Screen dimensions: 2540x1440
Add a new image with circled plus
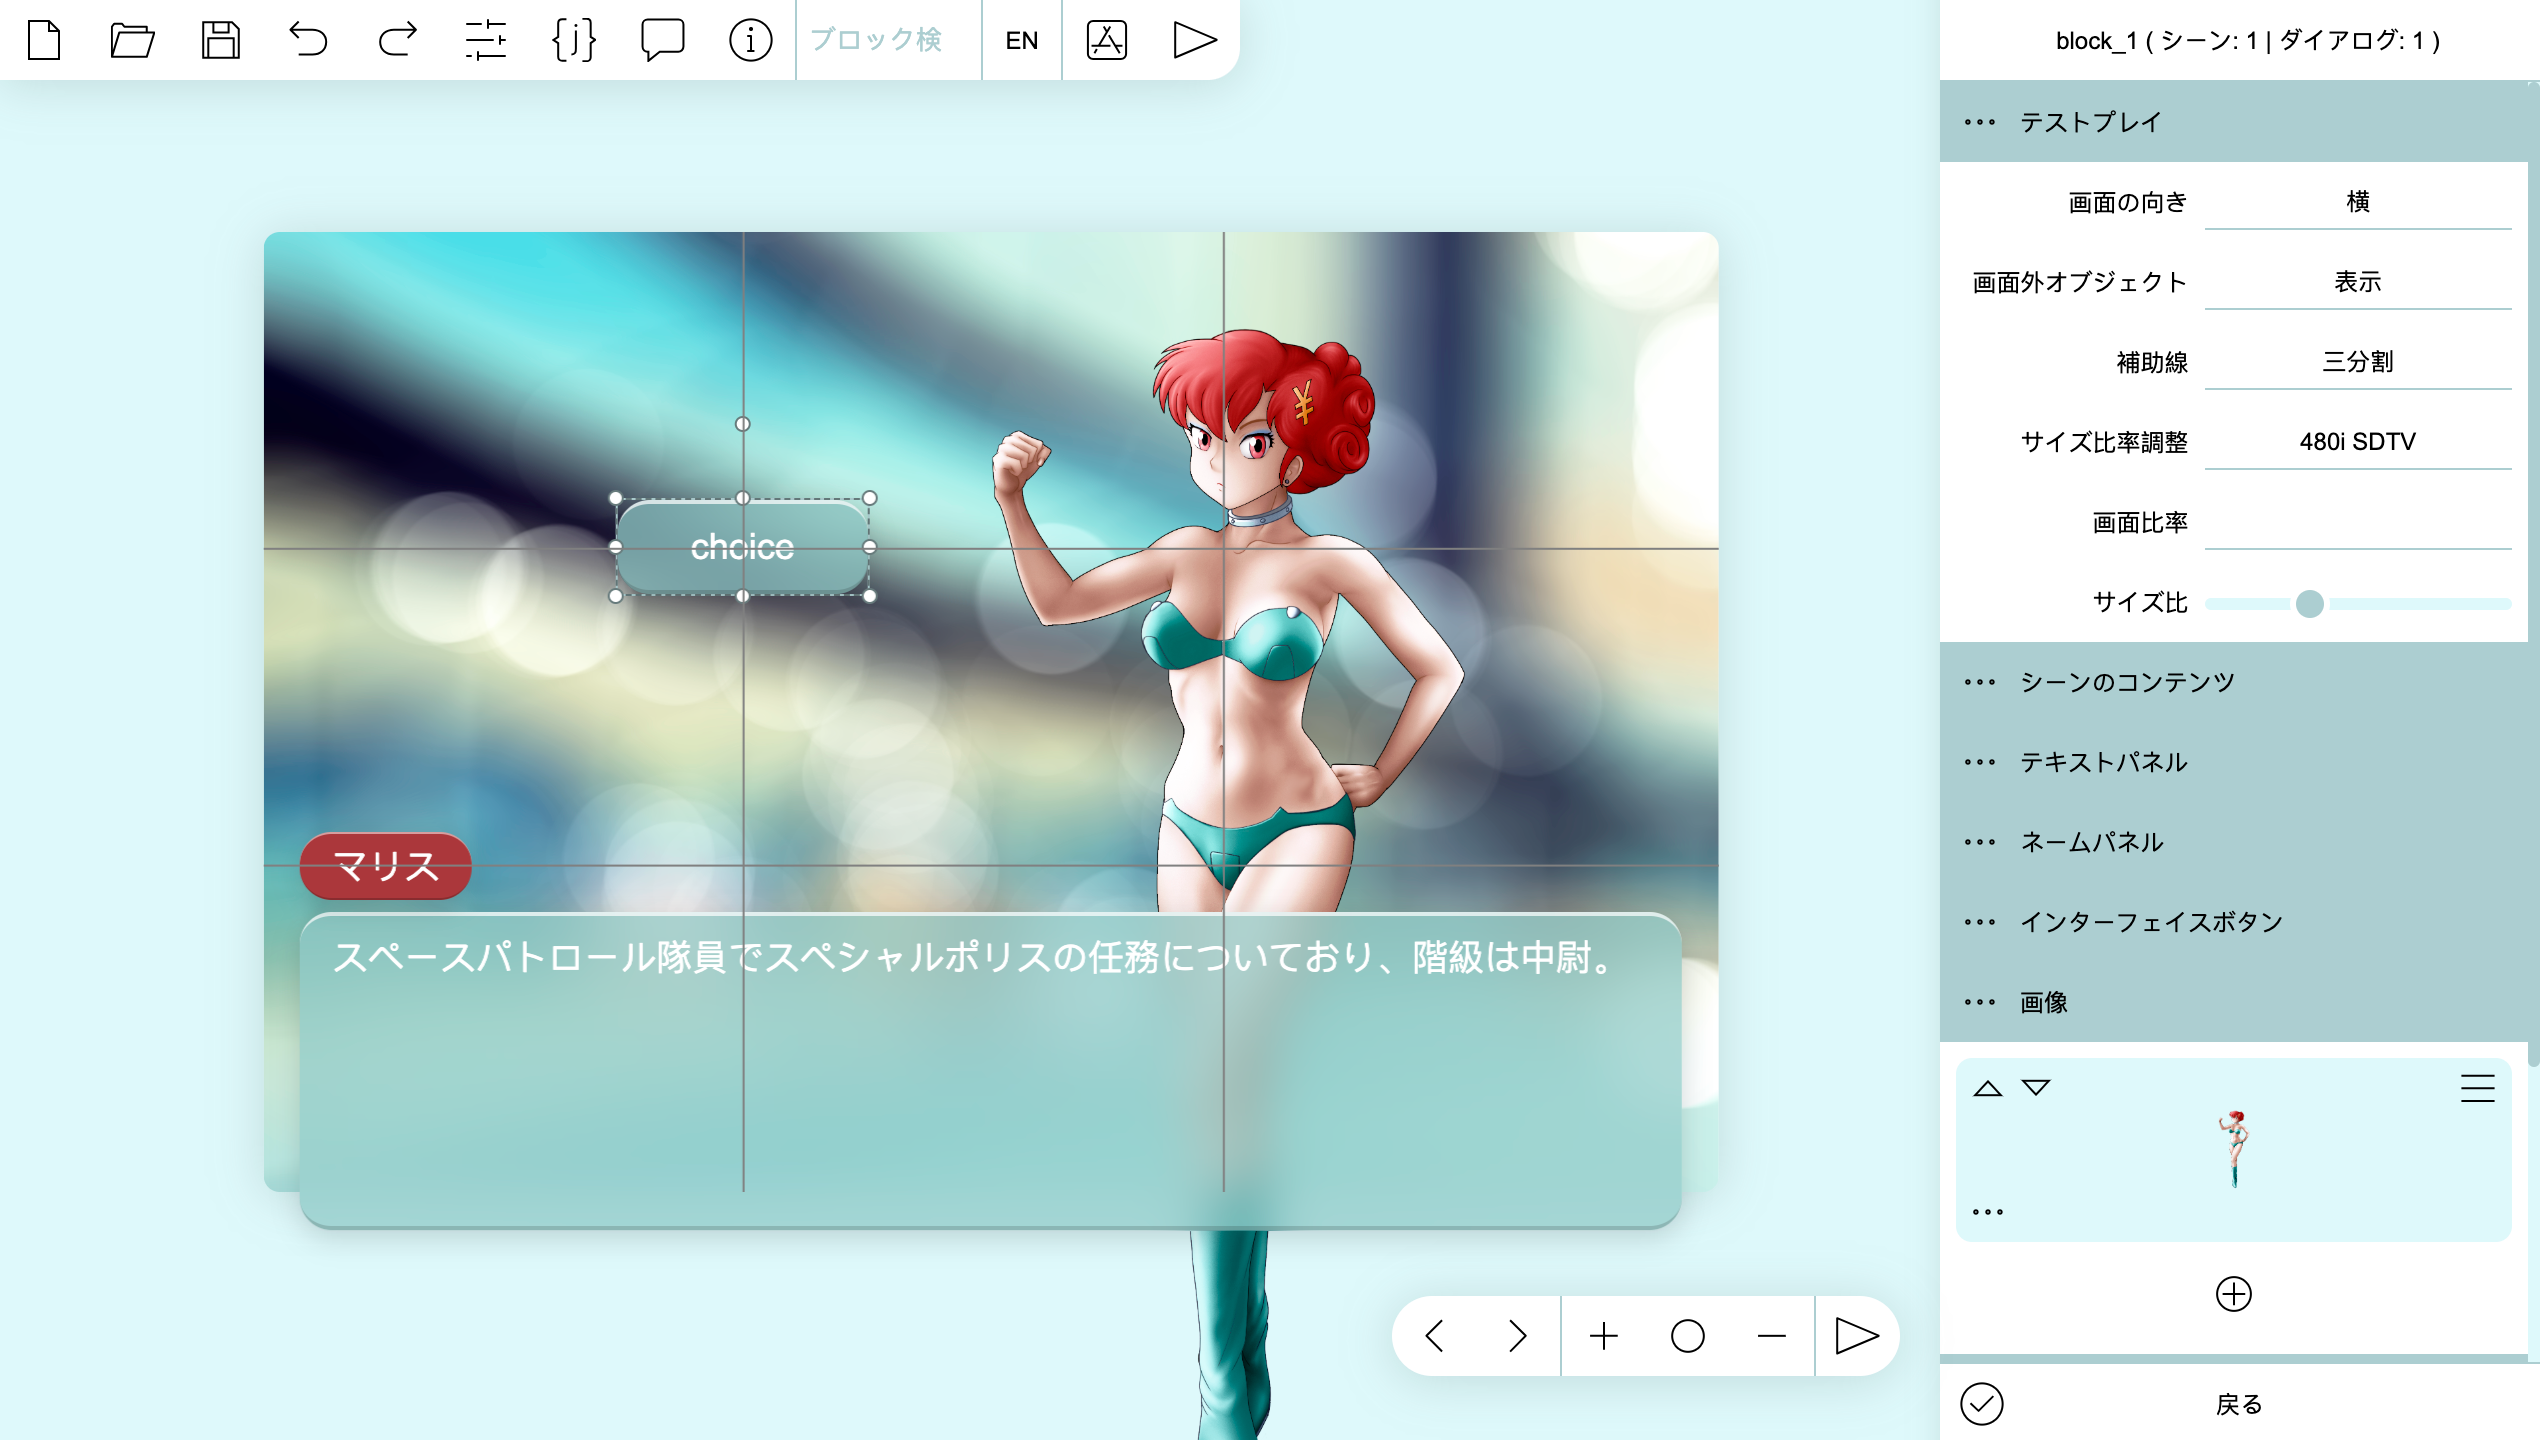(2234, 1294)
